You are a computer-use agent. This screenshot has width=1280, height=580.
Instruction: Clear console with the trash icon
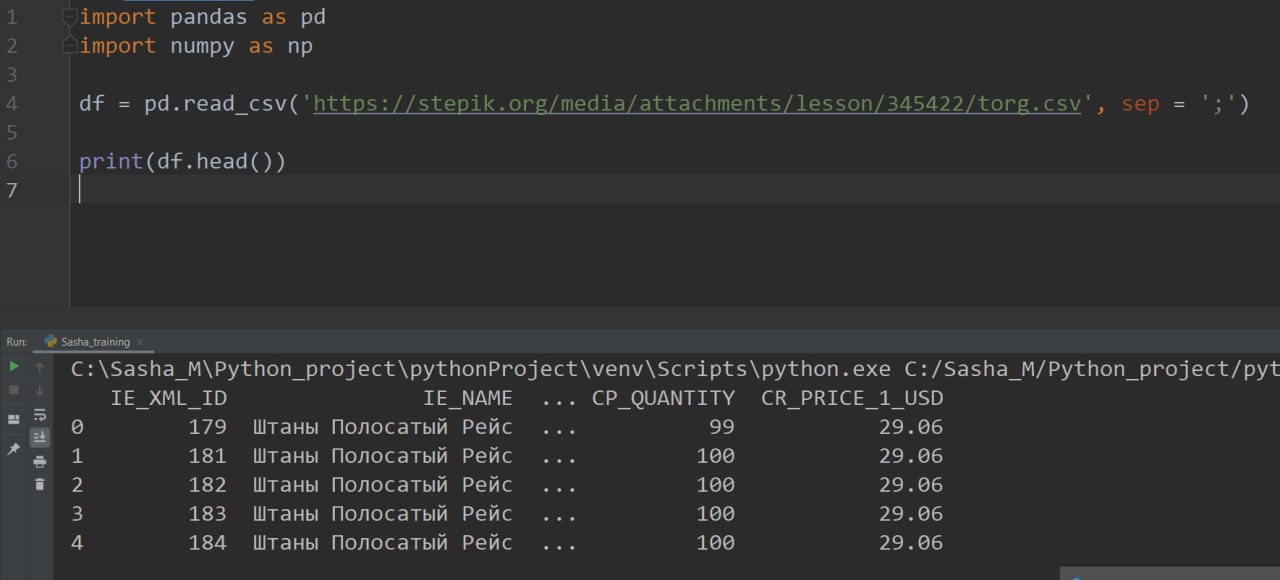[40, 484]
